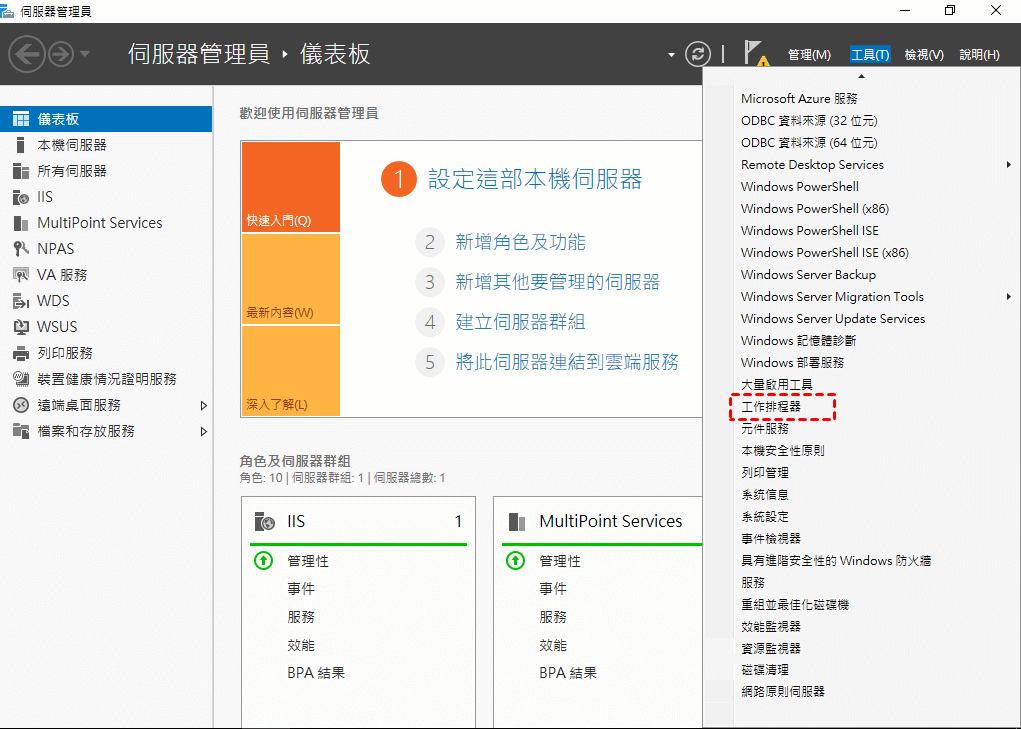The width and height of the screenshot is (1021, 729).
Task: Expand Windows Server Migration Tools submenu arrow
Action: point(1009,297)
